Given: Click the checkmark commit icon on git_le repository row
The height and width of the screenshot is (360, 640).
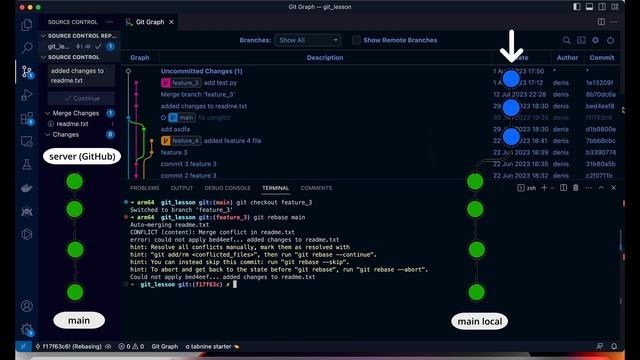Looking at the screenshot, I should (x=98, y=47).
